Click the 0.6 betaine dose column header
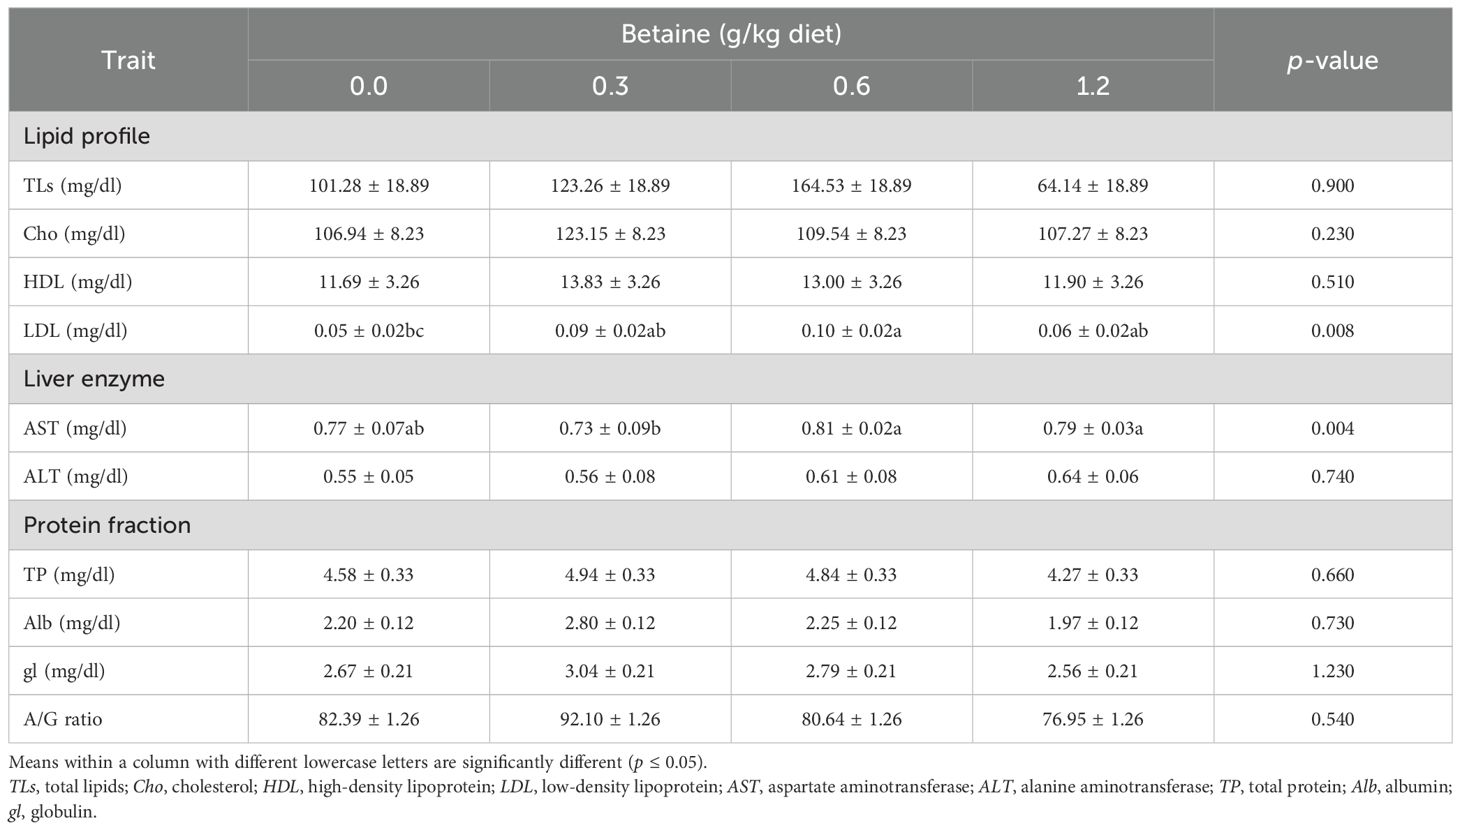Image resolution: width=1460 pixels, height=830 pixels. point(851,86)
